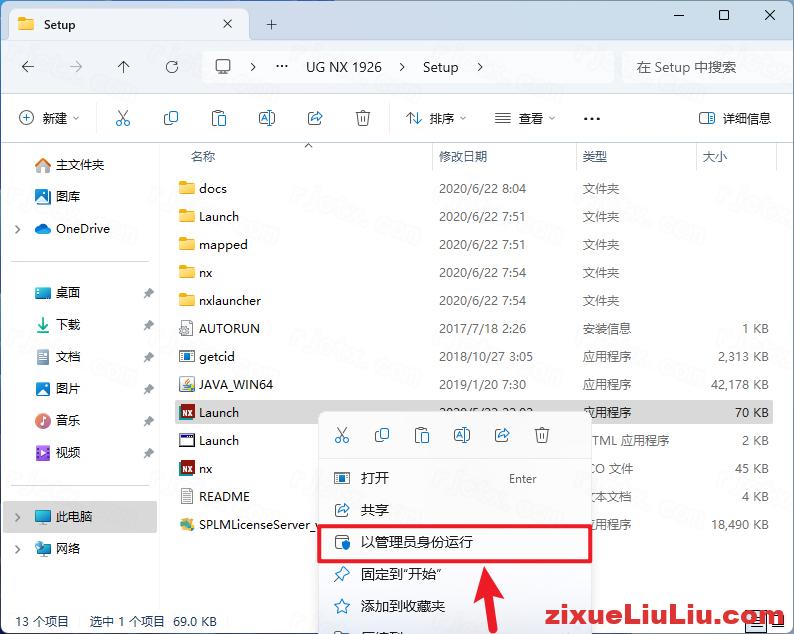Click the rename icon in the context menu
The width and height of the screenshot is (794, 634).
click(x=462, y=435)
